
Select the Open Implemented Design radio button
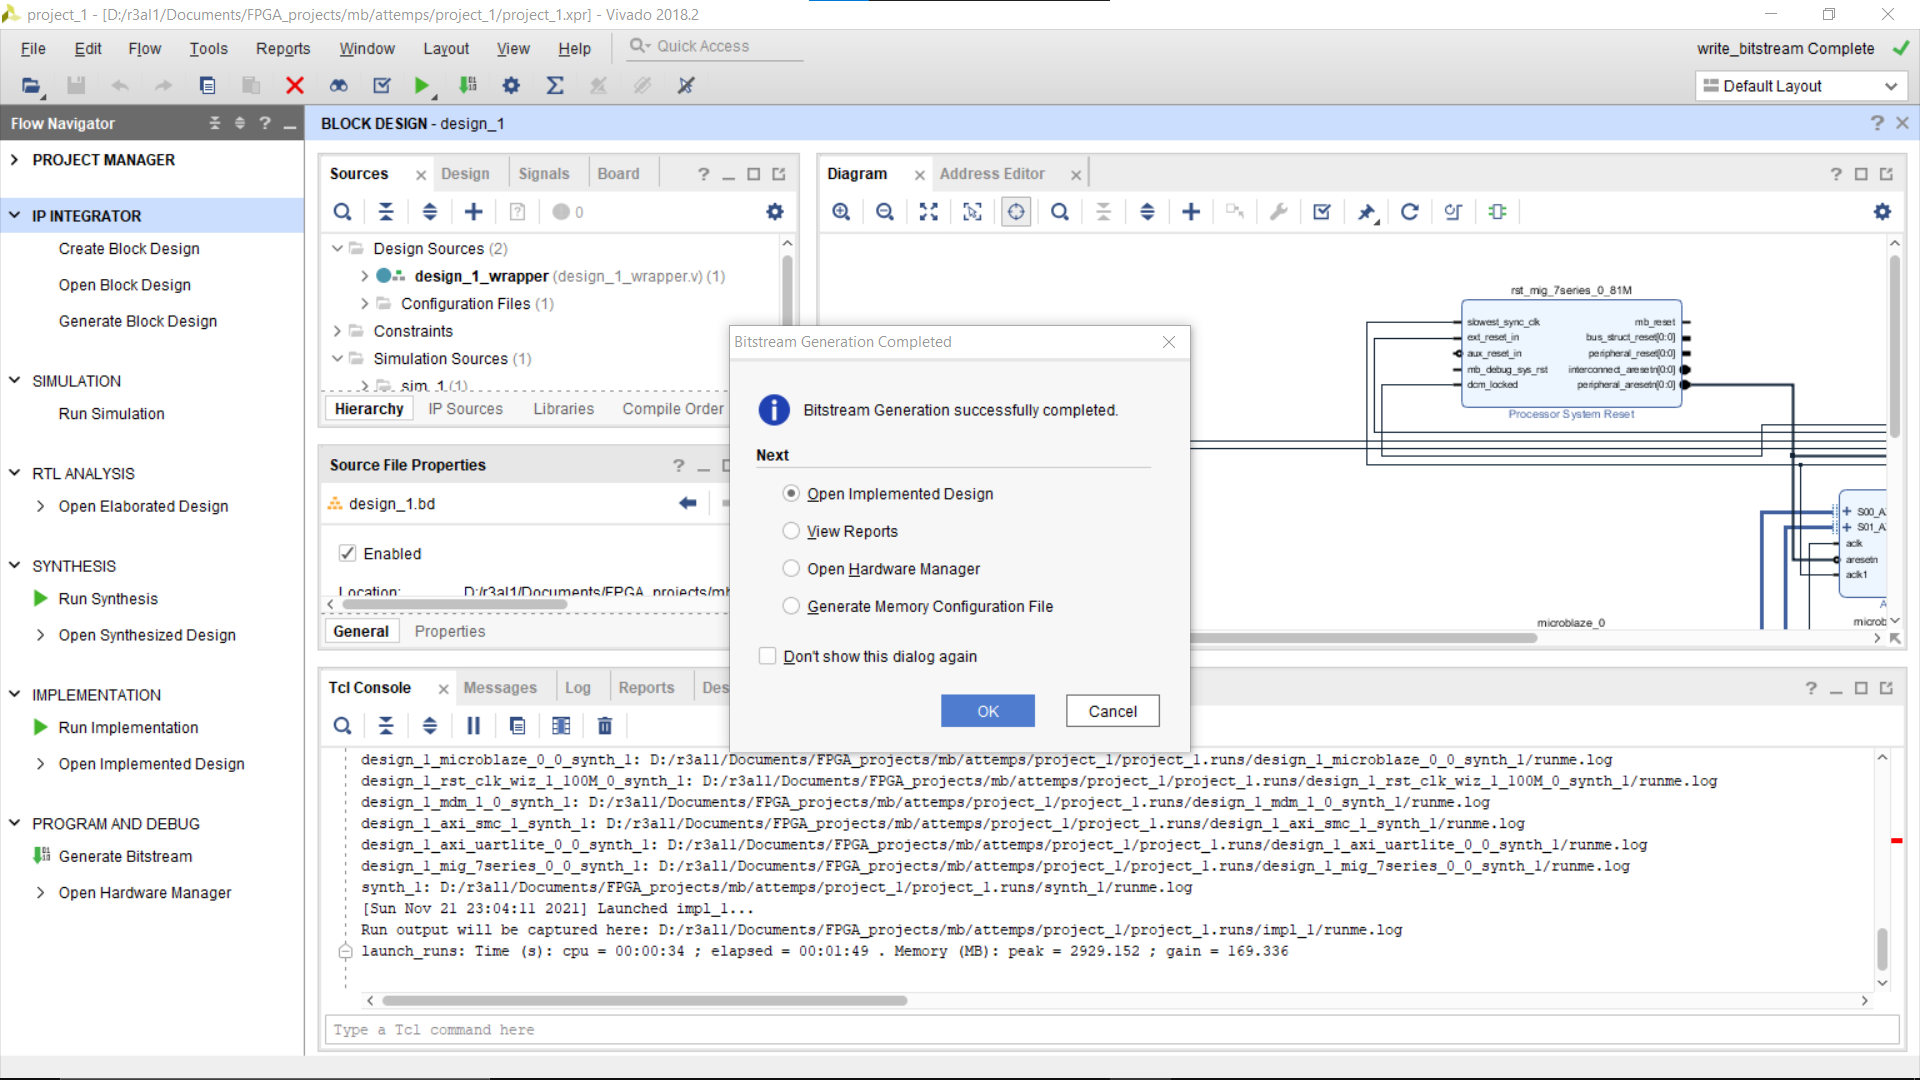791,493
